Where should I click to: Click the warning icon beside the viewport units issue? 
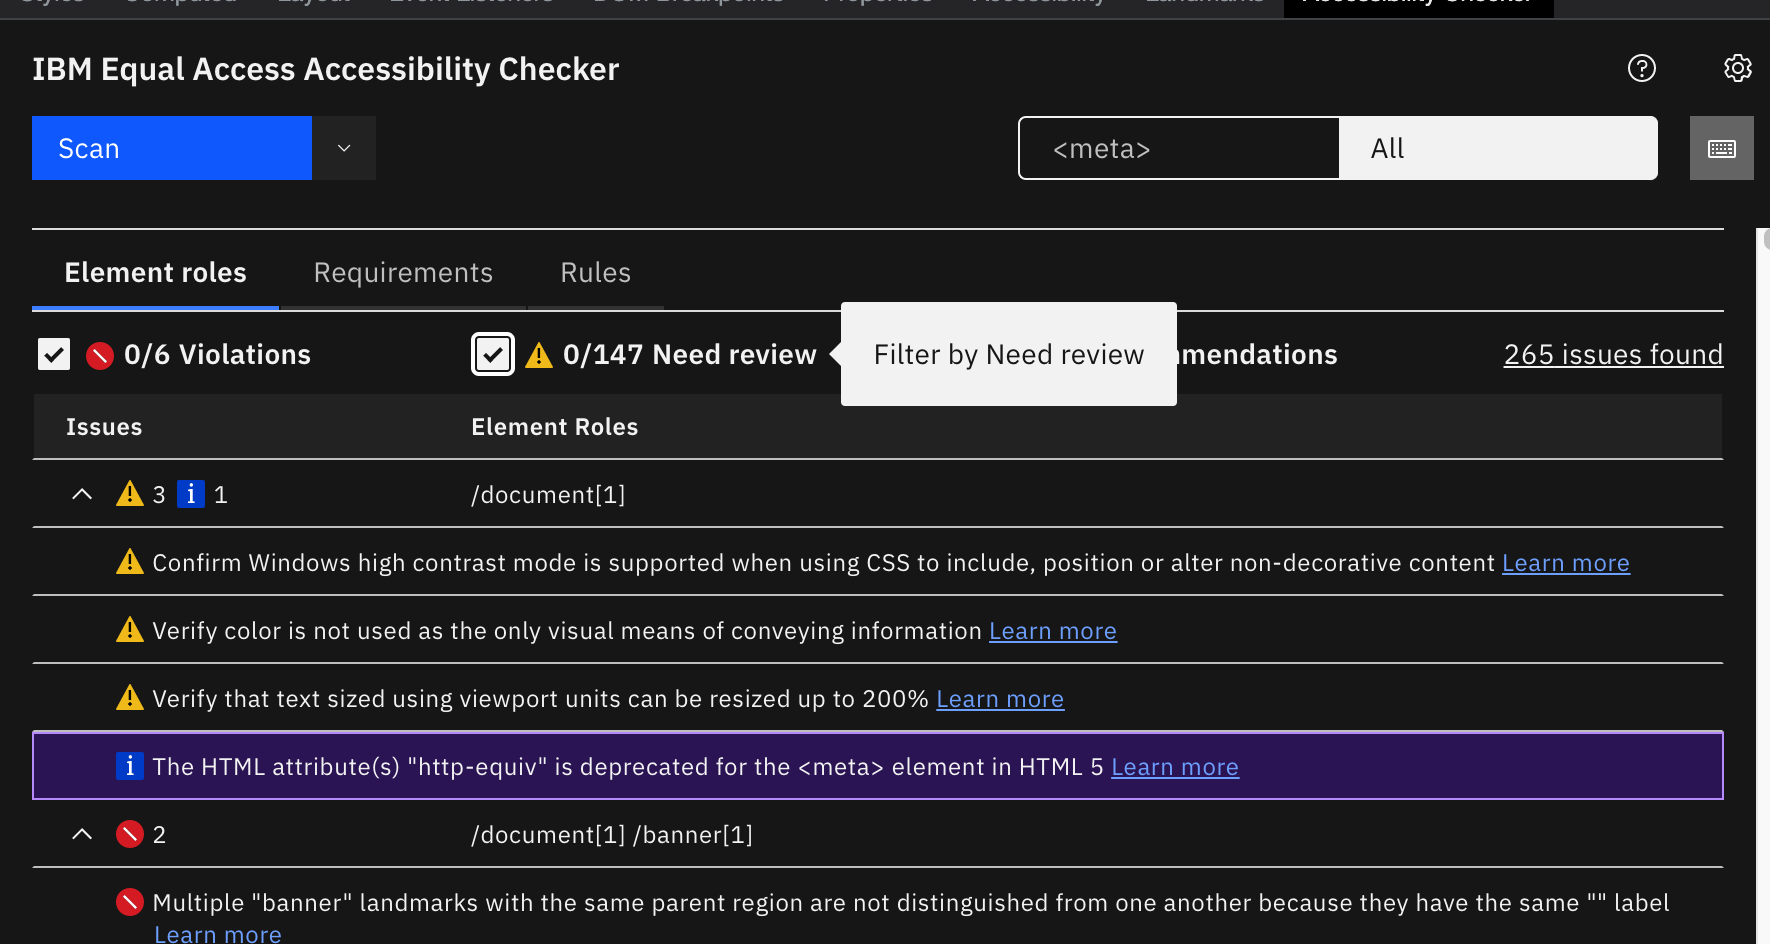[129, 698]
